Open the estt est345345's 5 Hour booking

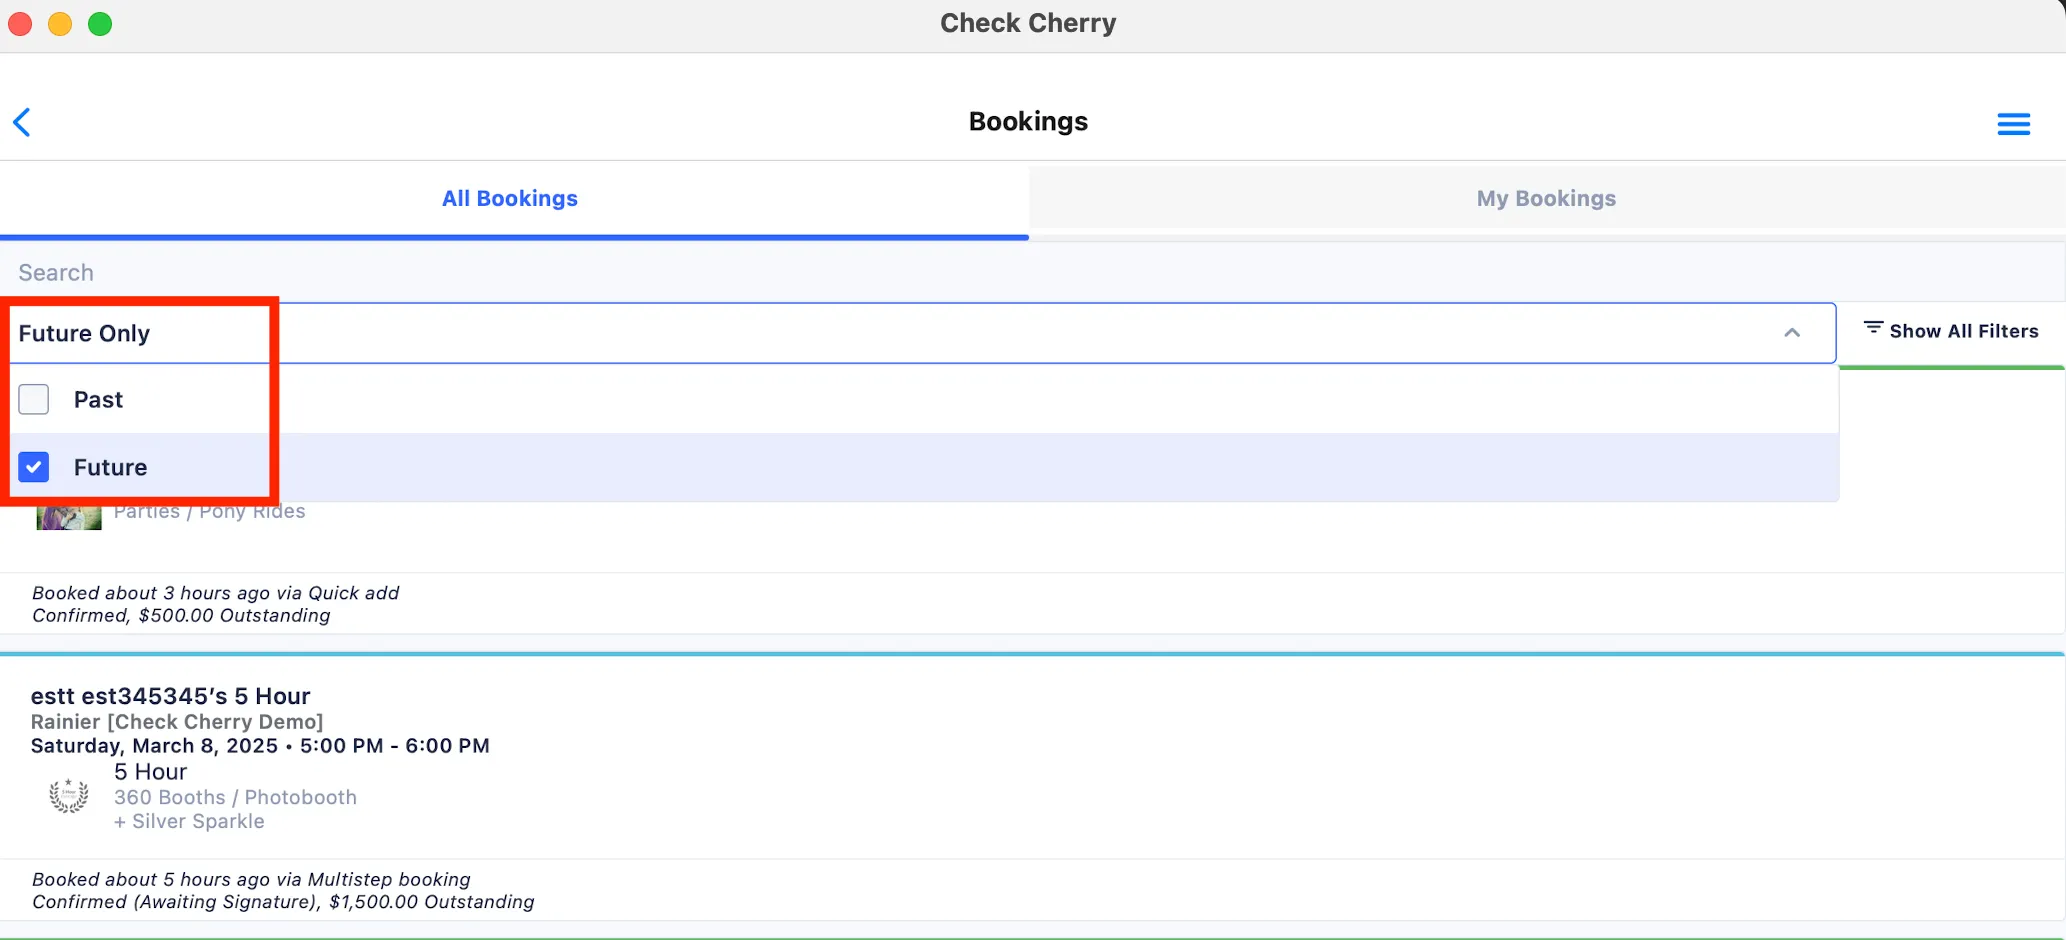click(171, 696)
